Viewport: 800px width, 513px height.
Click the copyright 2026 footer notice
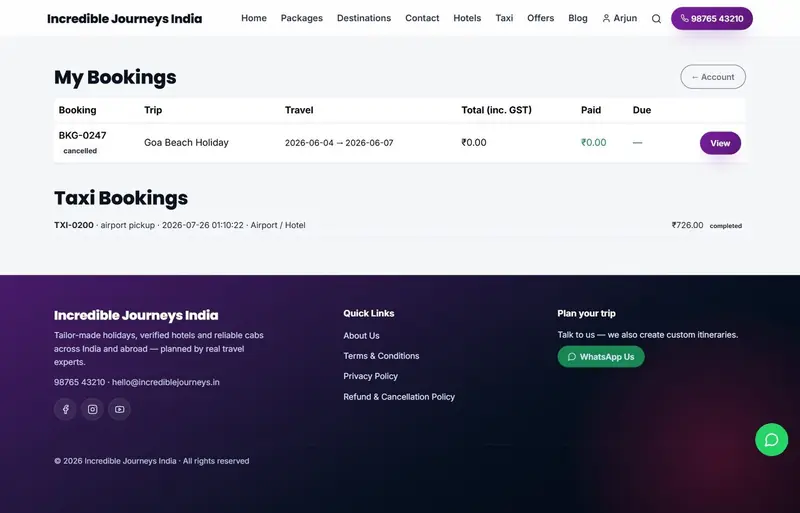(152, 461)
